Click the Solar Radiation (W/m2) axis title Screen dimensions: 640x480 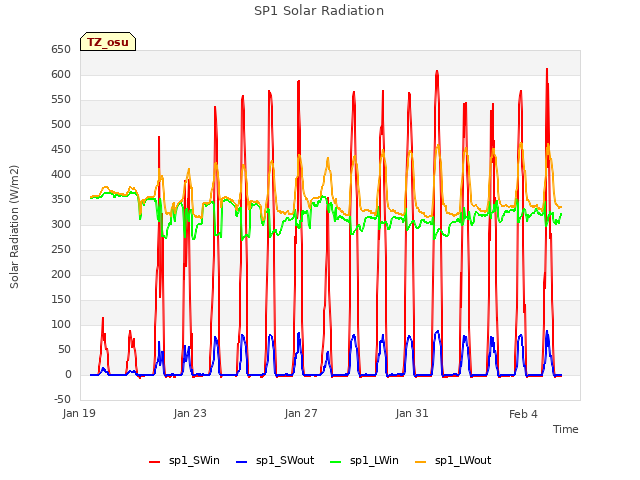coord(14,227)
